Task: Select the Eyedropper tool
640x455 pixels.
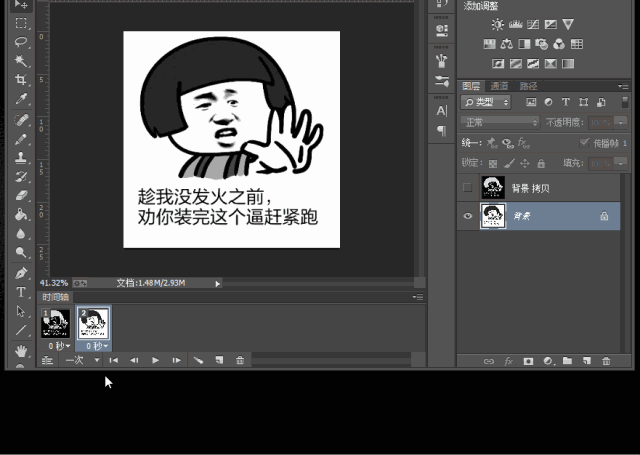Action: pyautogui.click(x=21, y=99)
